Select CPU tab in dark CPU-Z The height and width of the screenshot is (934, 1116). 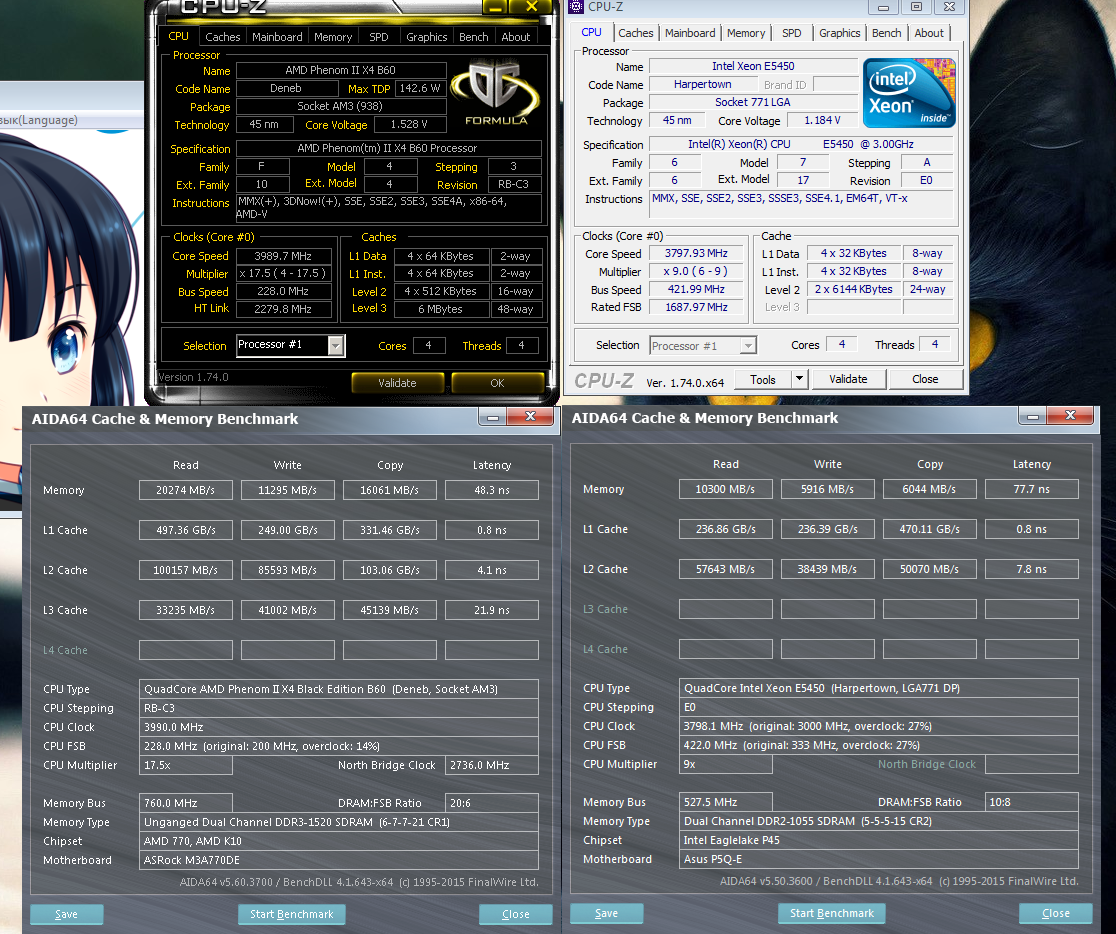[x=179, y=36]
